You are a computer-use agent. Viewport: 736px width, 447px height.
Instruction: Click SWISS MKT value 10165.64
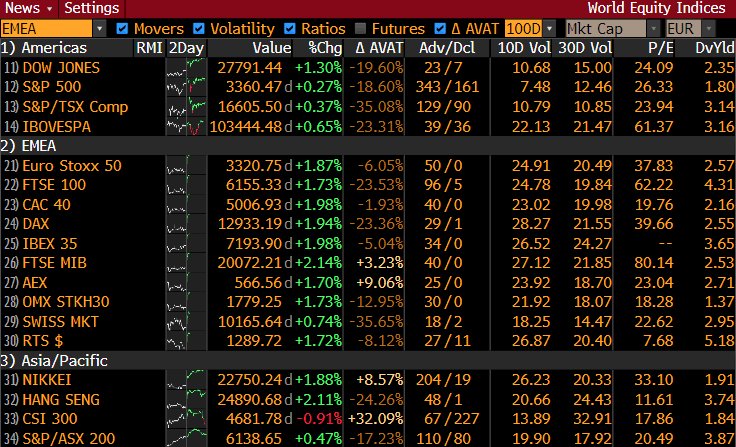point(250,322)
